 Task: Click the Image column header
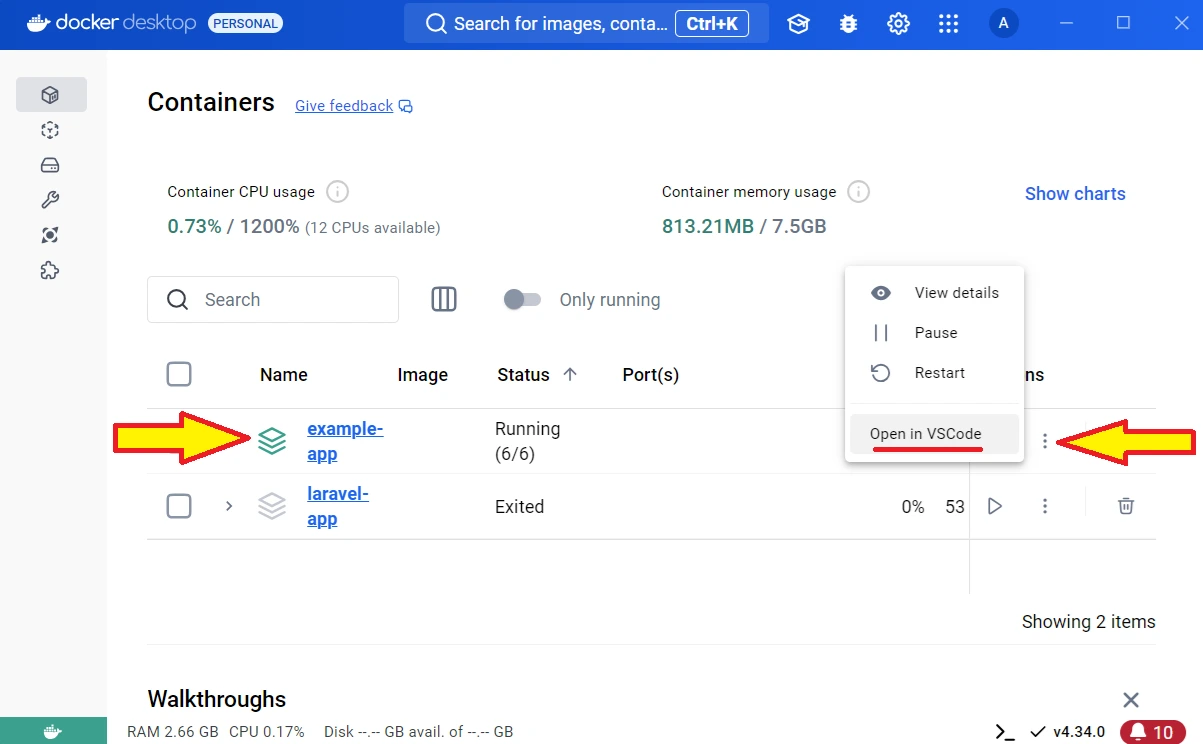(x=423, y=375)
